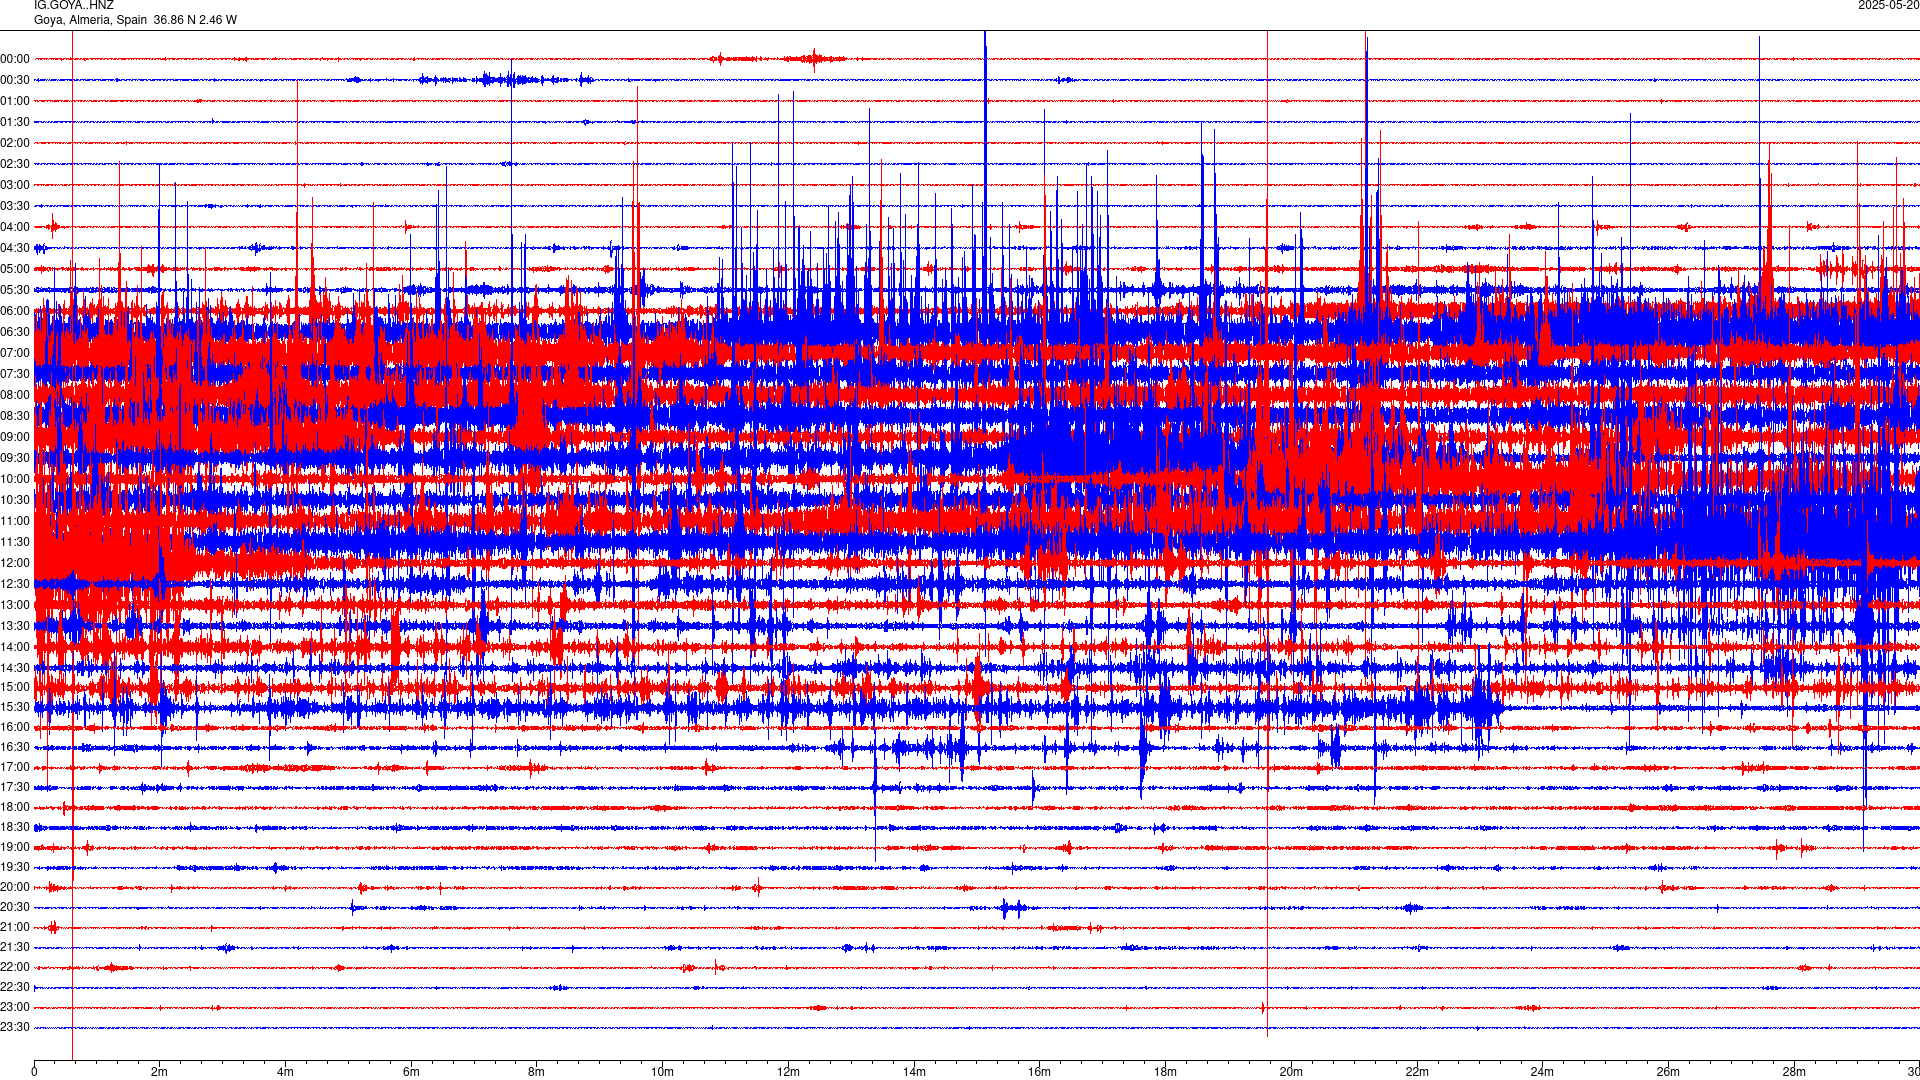Viewport: 1920px width, 1080px height.
Task: Select the 13:00 time row label
Action: (x=15, y=605)
